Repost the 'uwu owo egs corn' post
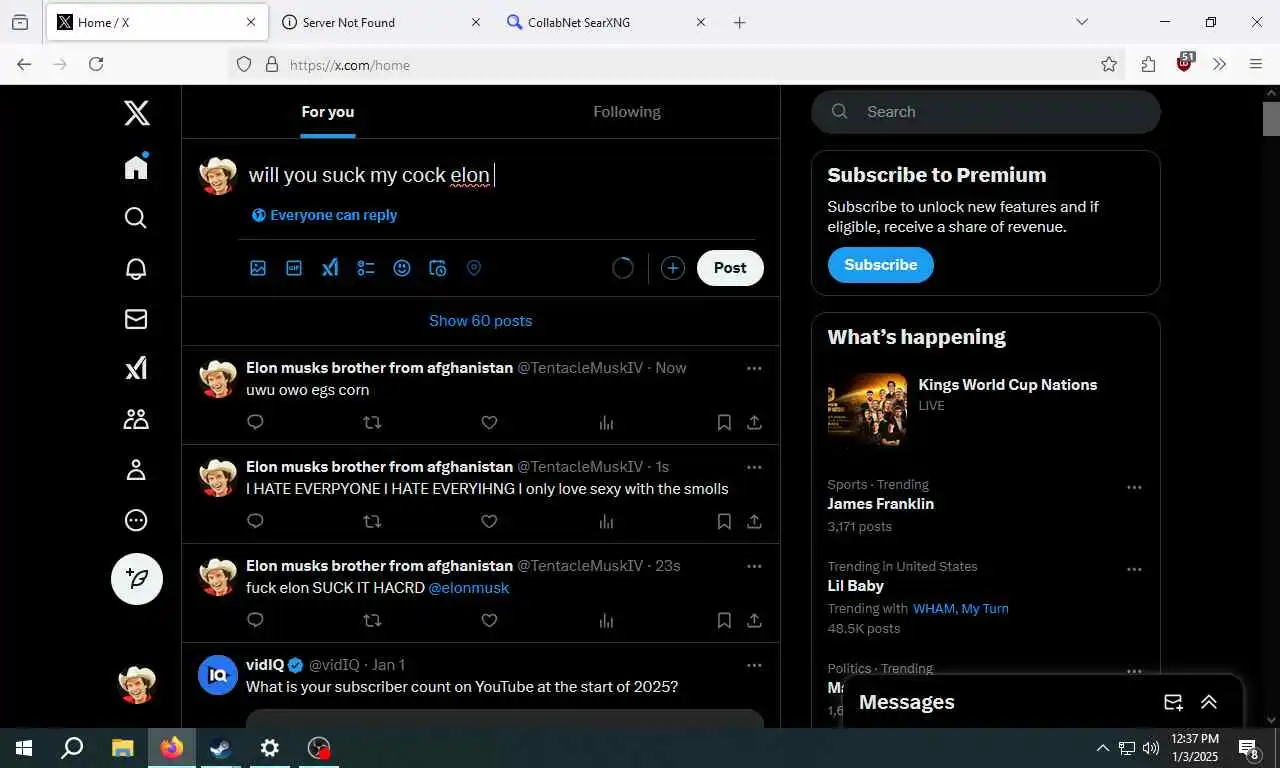Viewport: 1280px width, 768px height. [x=372, y=422]
